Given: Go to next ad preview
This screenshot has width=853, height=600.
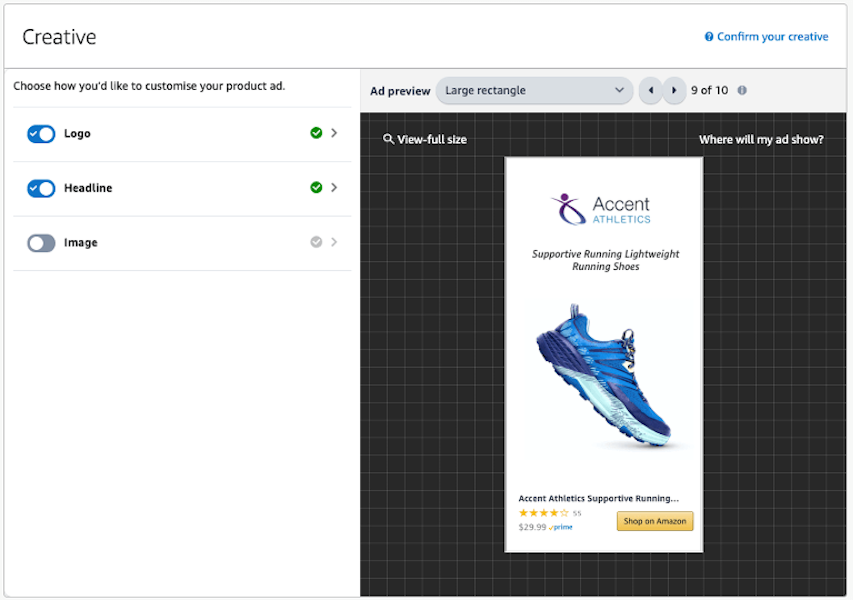Looking at the screenshot, I should pyautogui.click(x=674, y=90).
